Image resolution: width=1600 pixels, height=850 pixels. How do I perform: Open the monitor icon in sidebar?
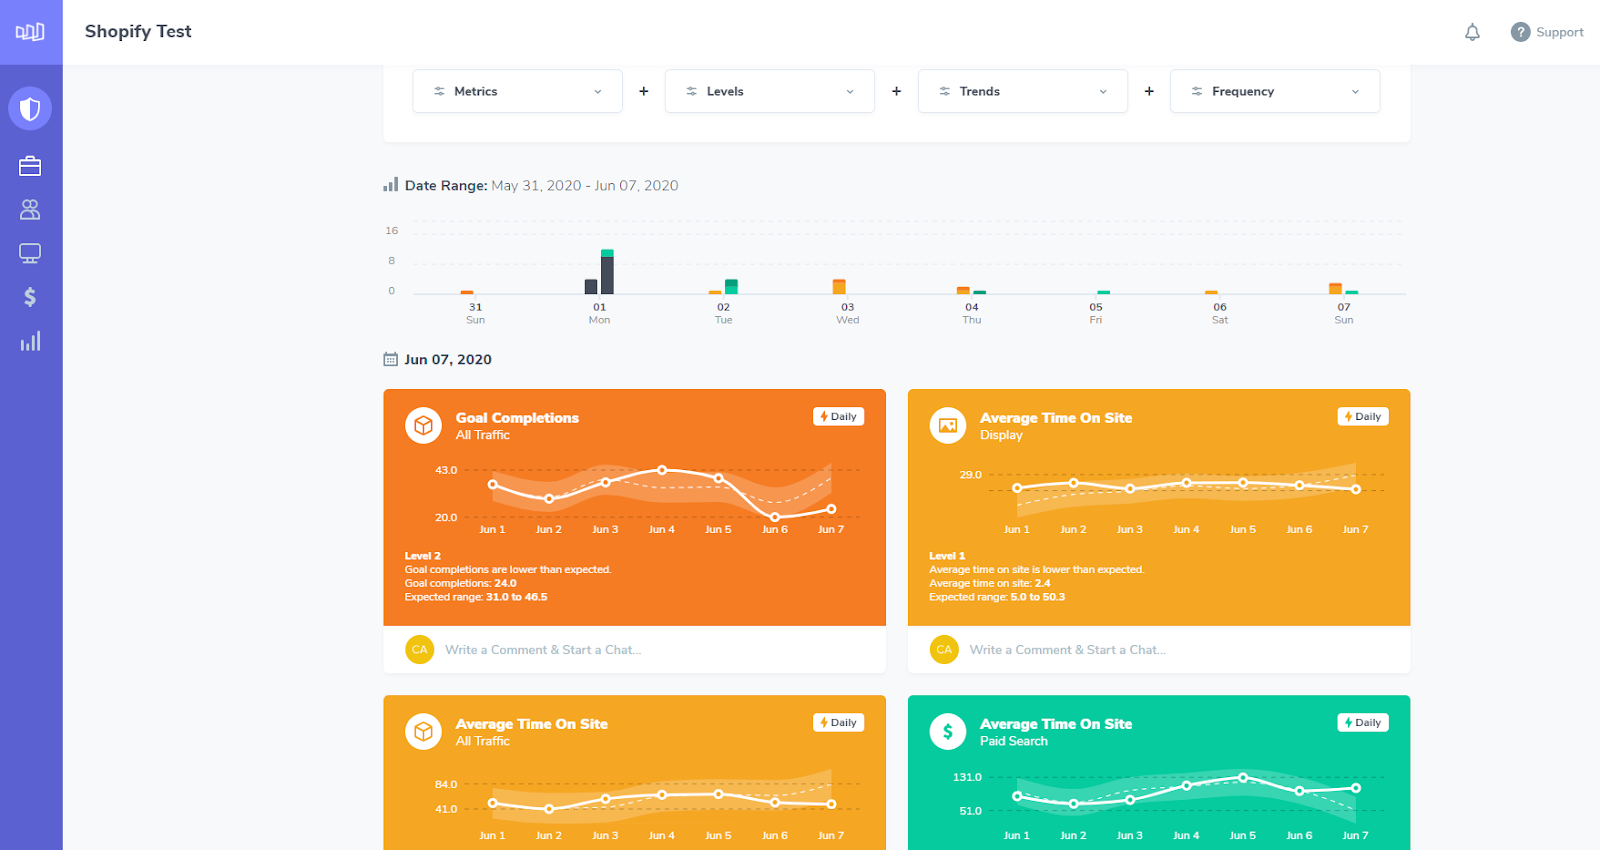click(30, 253)
